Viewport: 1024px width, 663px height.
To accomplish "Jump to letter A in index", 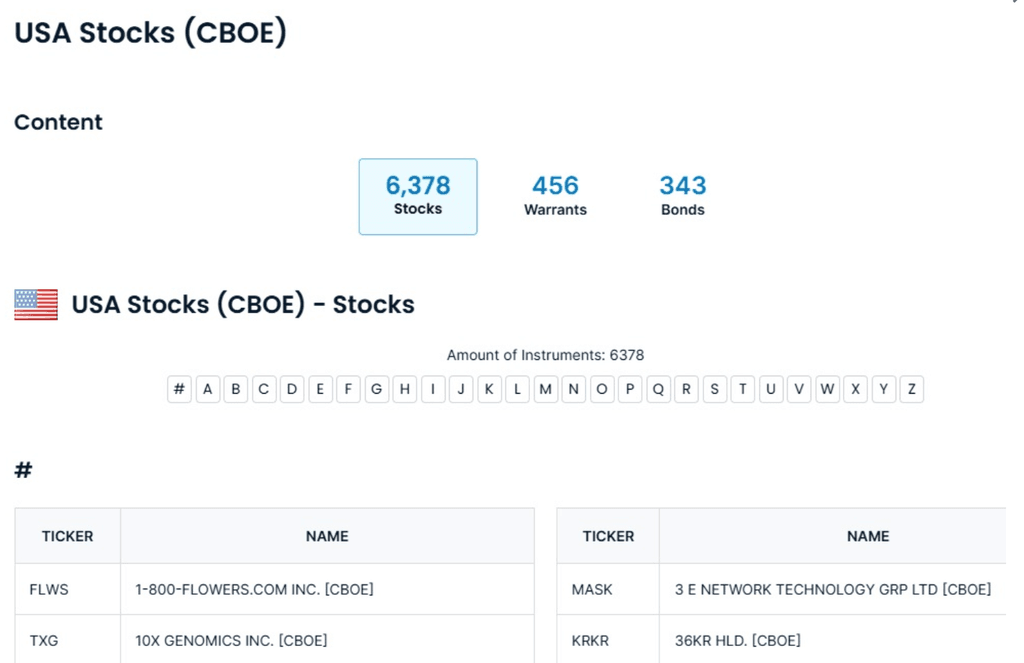I will 208,389.
